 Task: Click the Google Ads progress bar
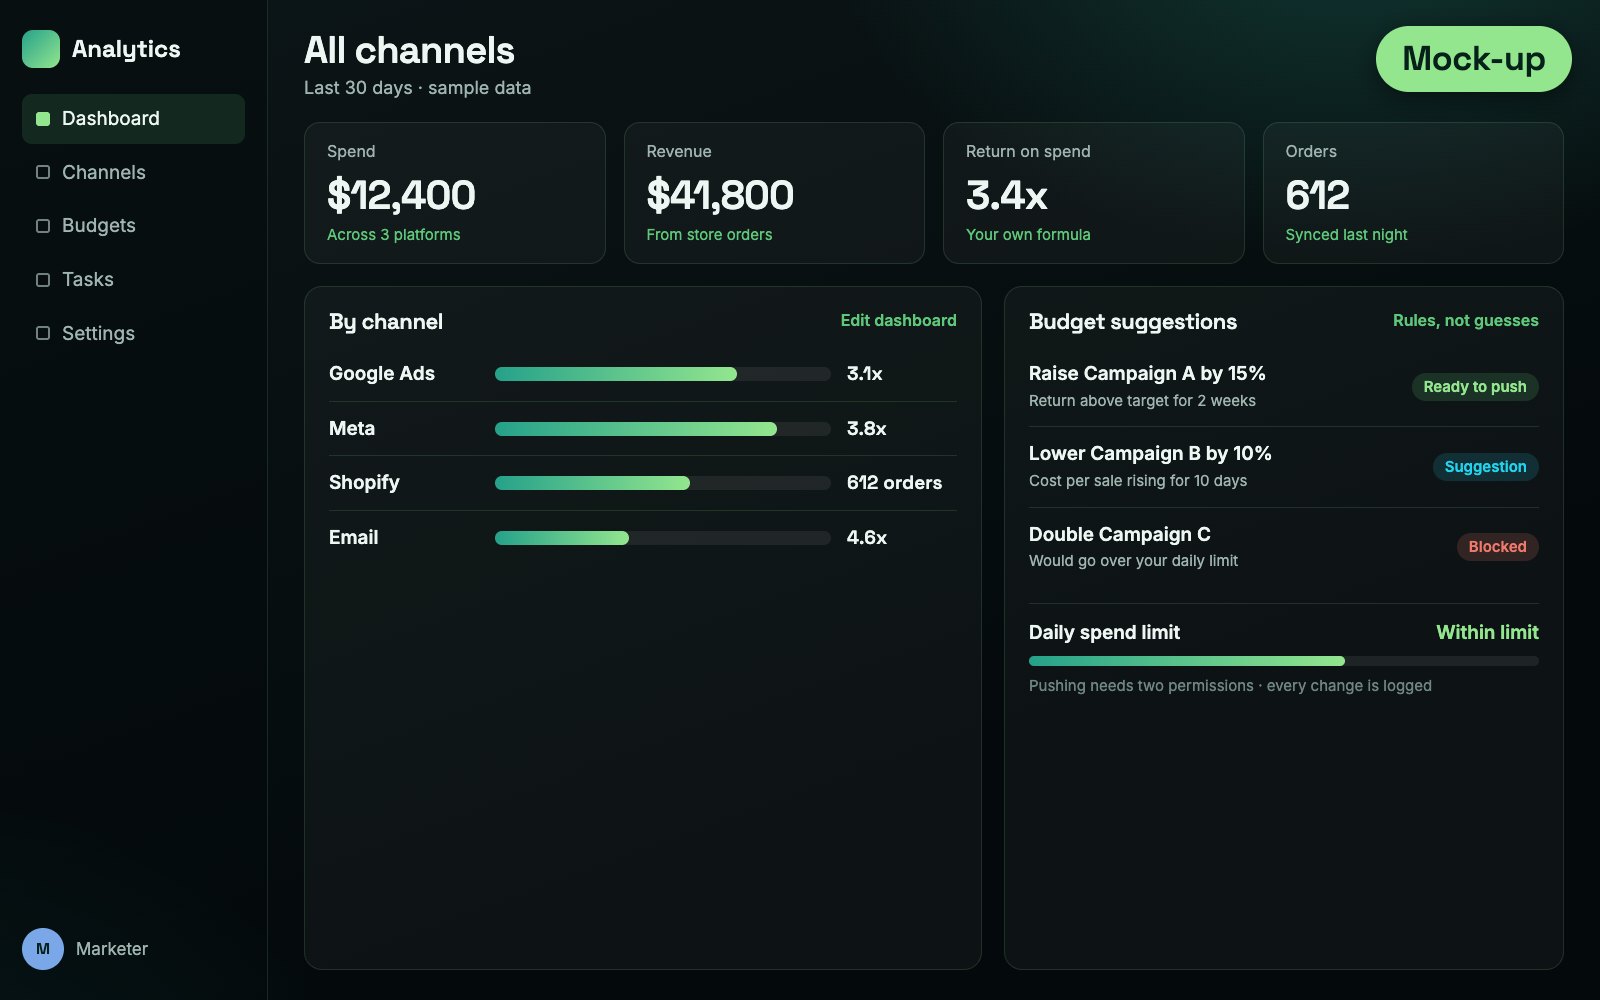662,374
